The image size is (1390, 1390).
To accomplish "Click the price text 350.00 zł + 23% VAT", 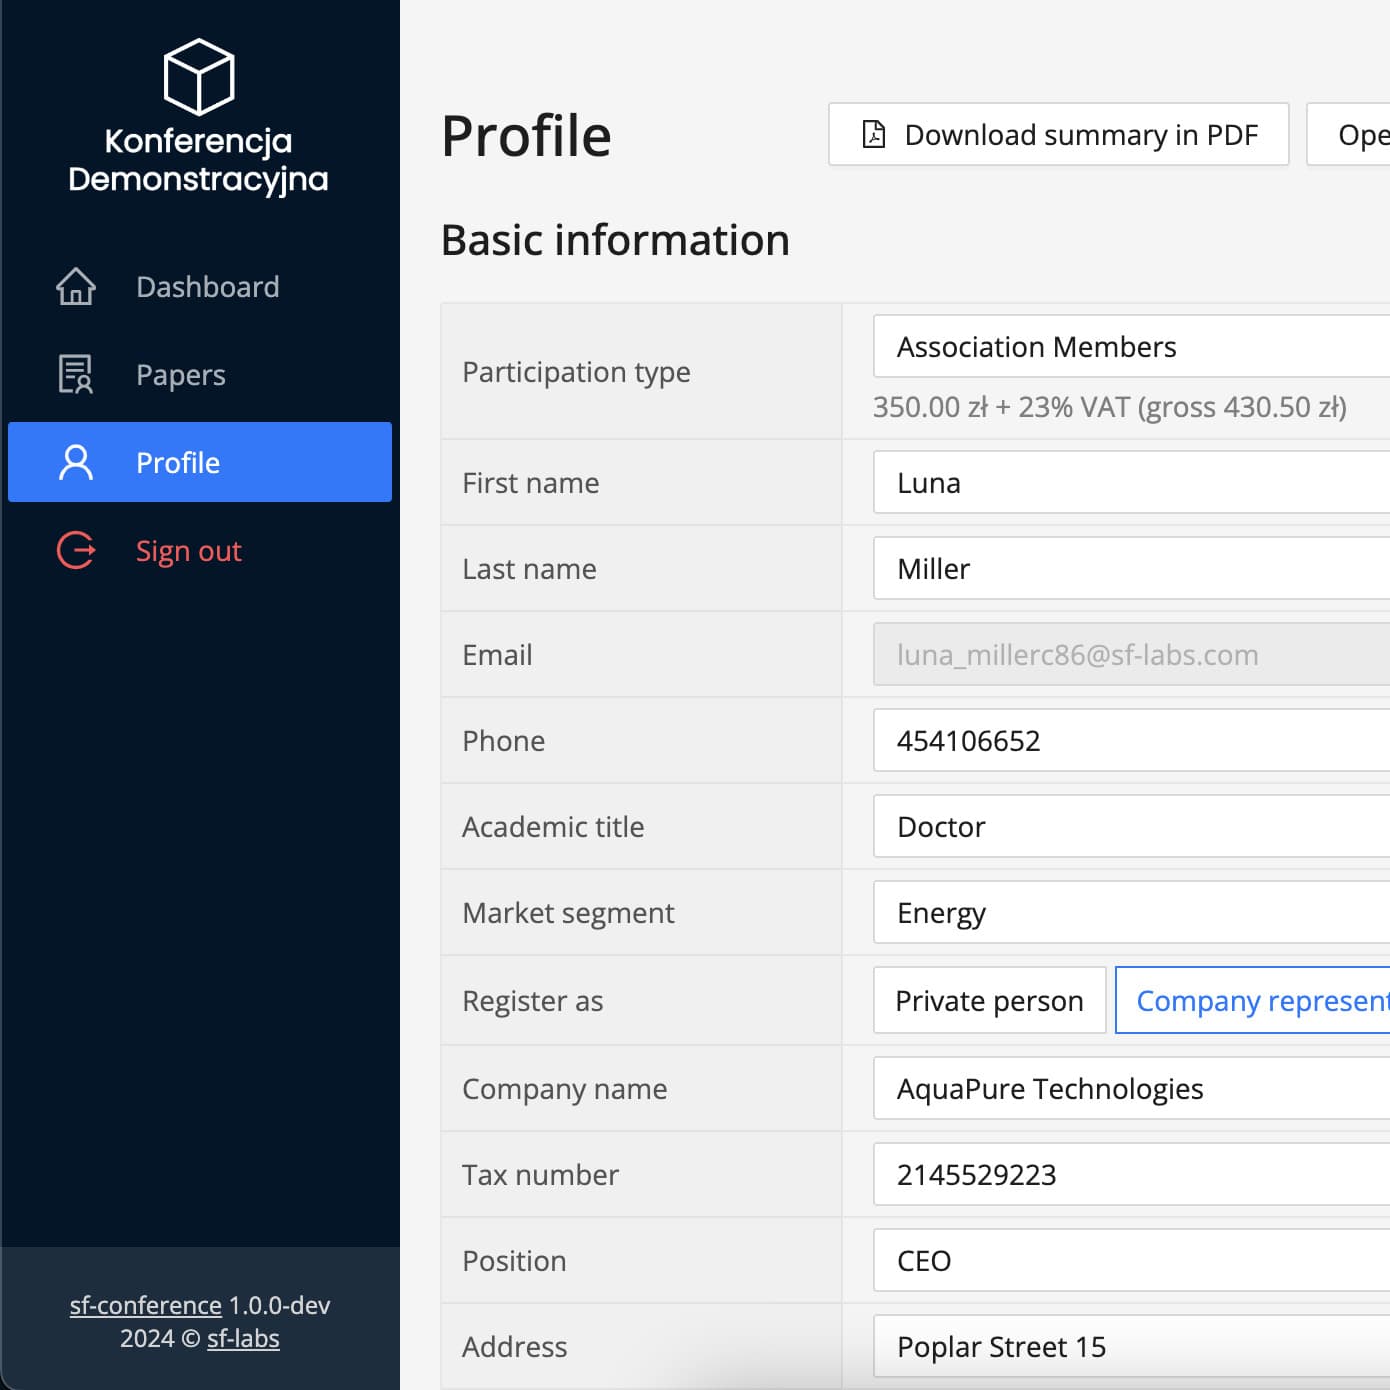I will click(x=1110, y=407).
